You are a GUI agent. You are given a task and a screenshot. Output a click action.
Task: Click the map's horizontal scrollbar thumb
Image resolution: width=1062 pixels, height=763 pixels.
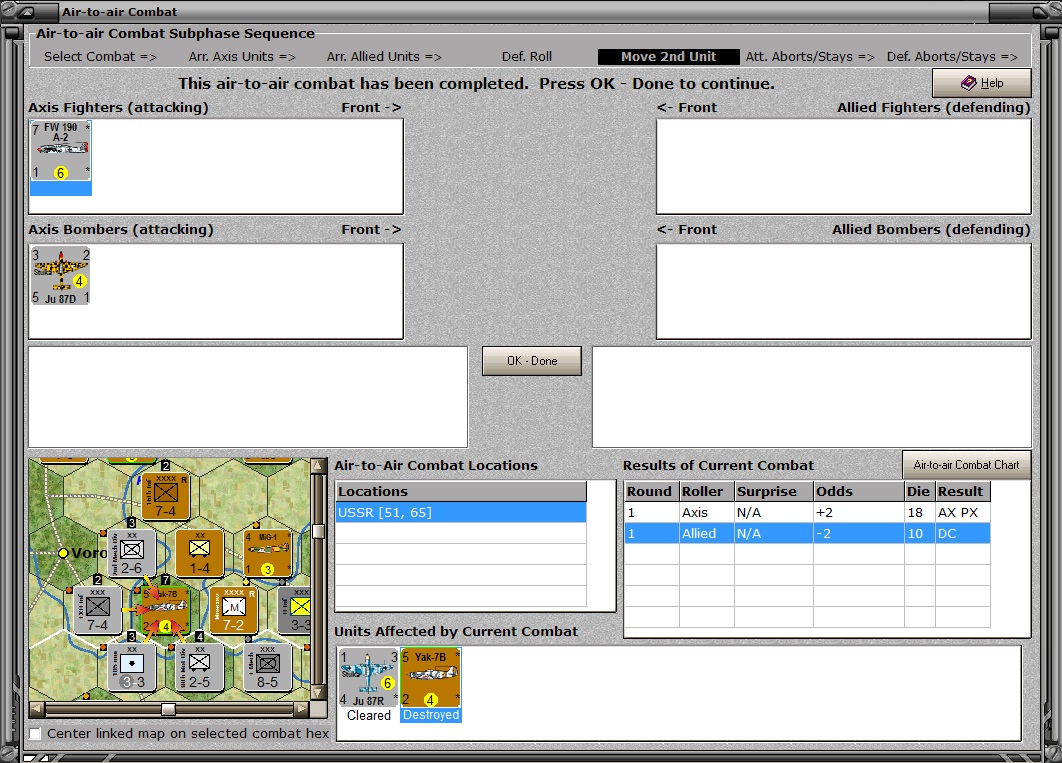coord(169,709)
